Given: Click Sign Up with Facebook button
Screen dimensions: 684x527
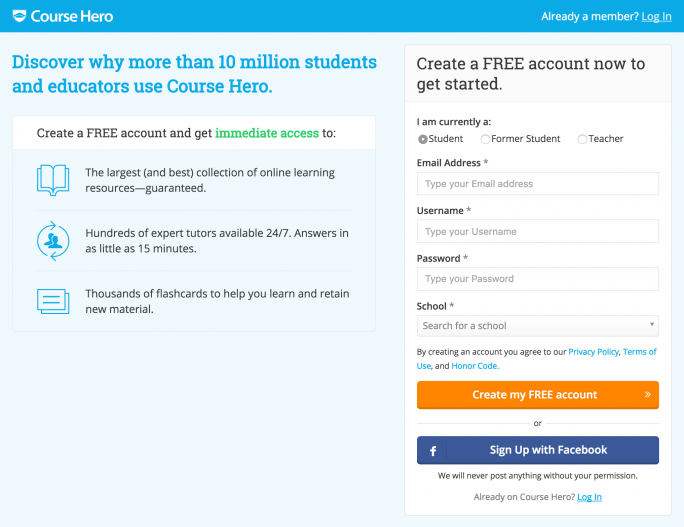Looking at the screenshot, I should click(x=537, y=450).
